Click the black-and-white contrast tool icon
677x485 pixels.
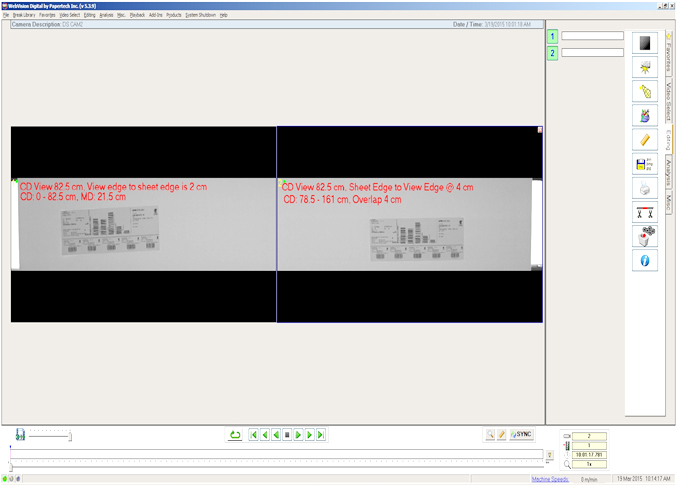(x=645, y=43)
